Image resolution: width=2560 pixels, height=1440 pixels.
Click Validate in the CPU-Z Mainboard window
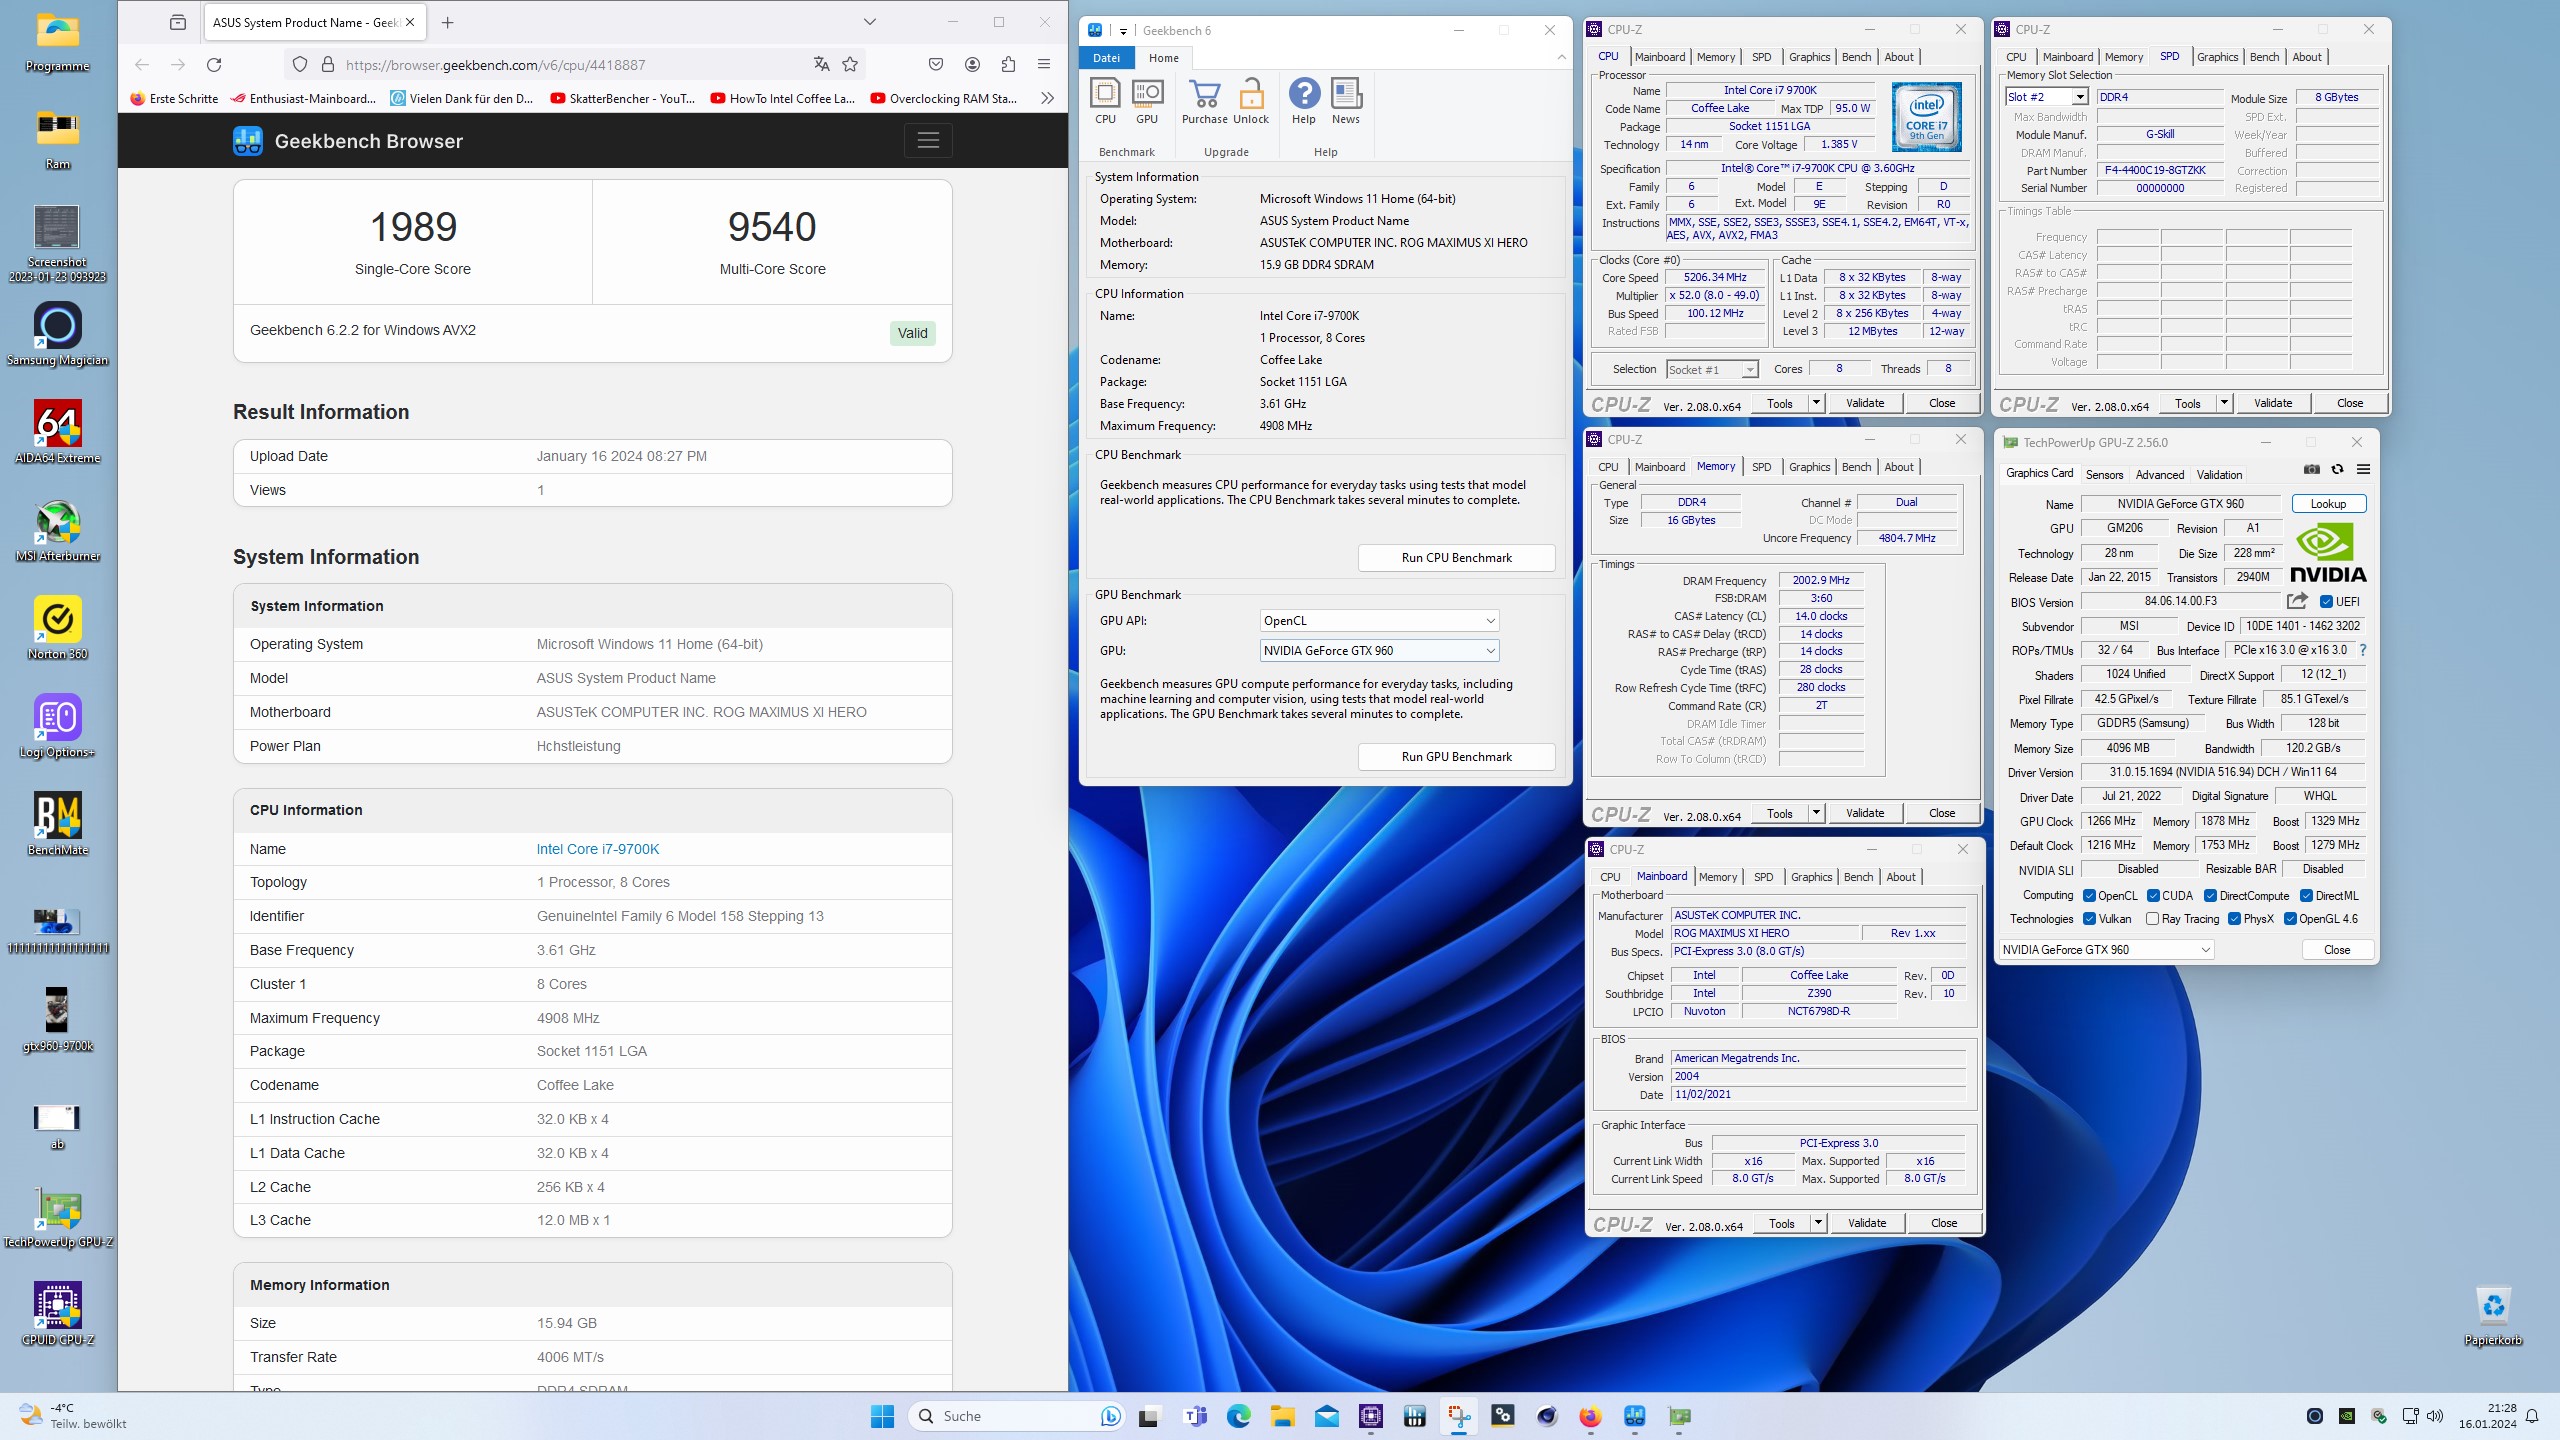point(1867,1223)
